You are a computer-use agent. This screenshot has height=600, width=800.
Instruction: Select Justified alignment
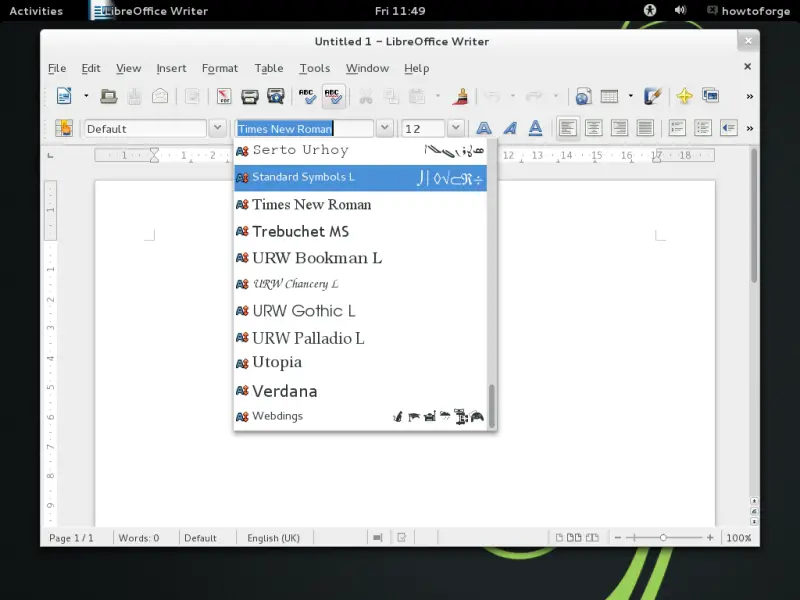point(645,128)
